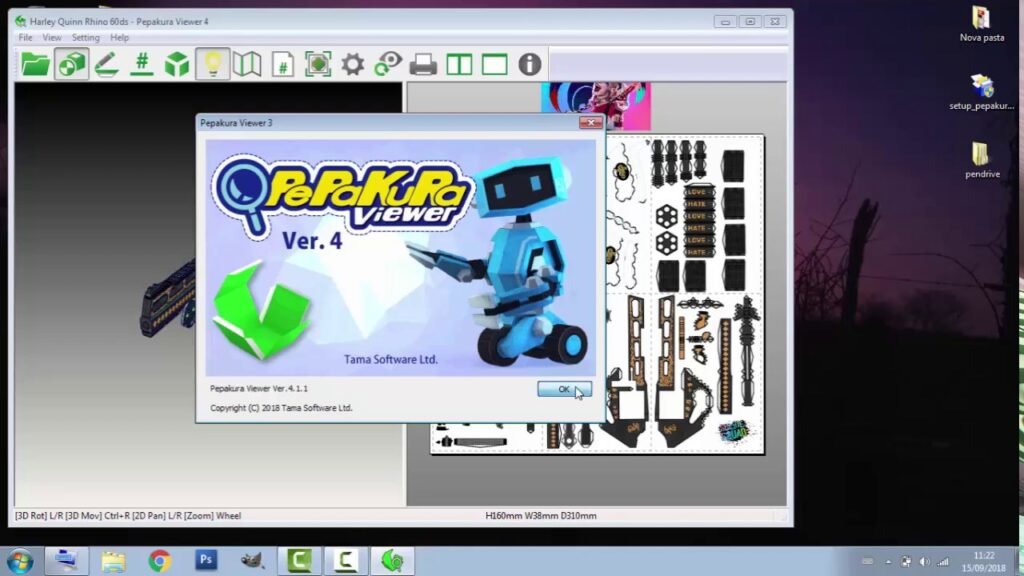Open the volume control in system tray
The width and height of the screenshot is (1024, 576).
(925, 561)
